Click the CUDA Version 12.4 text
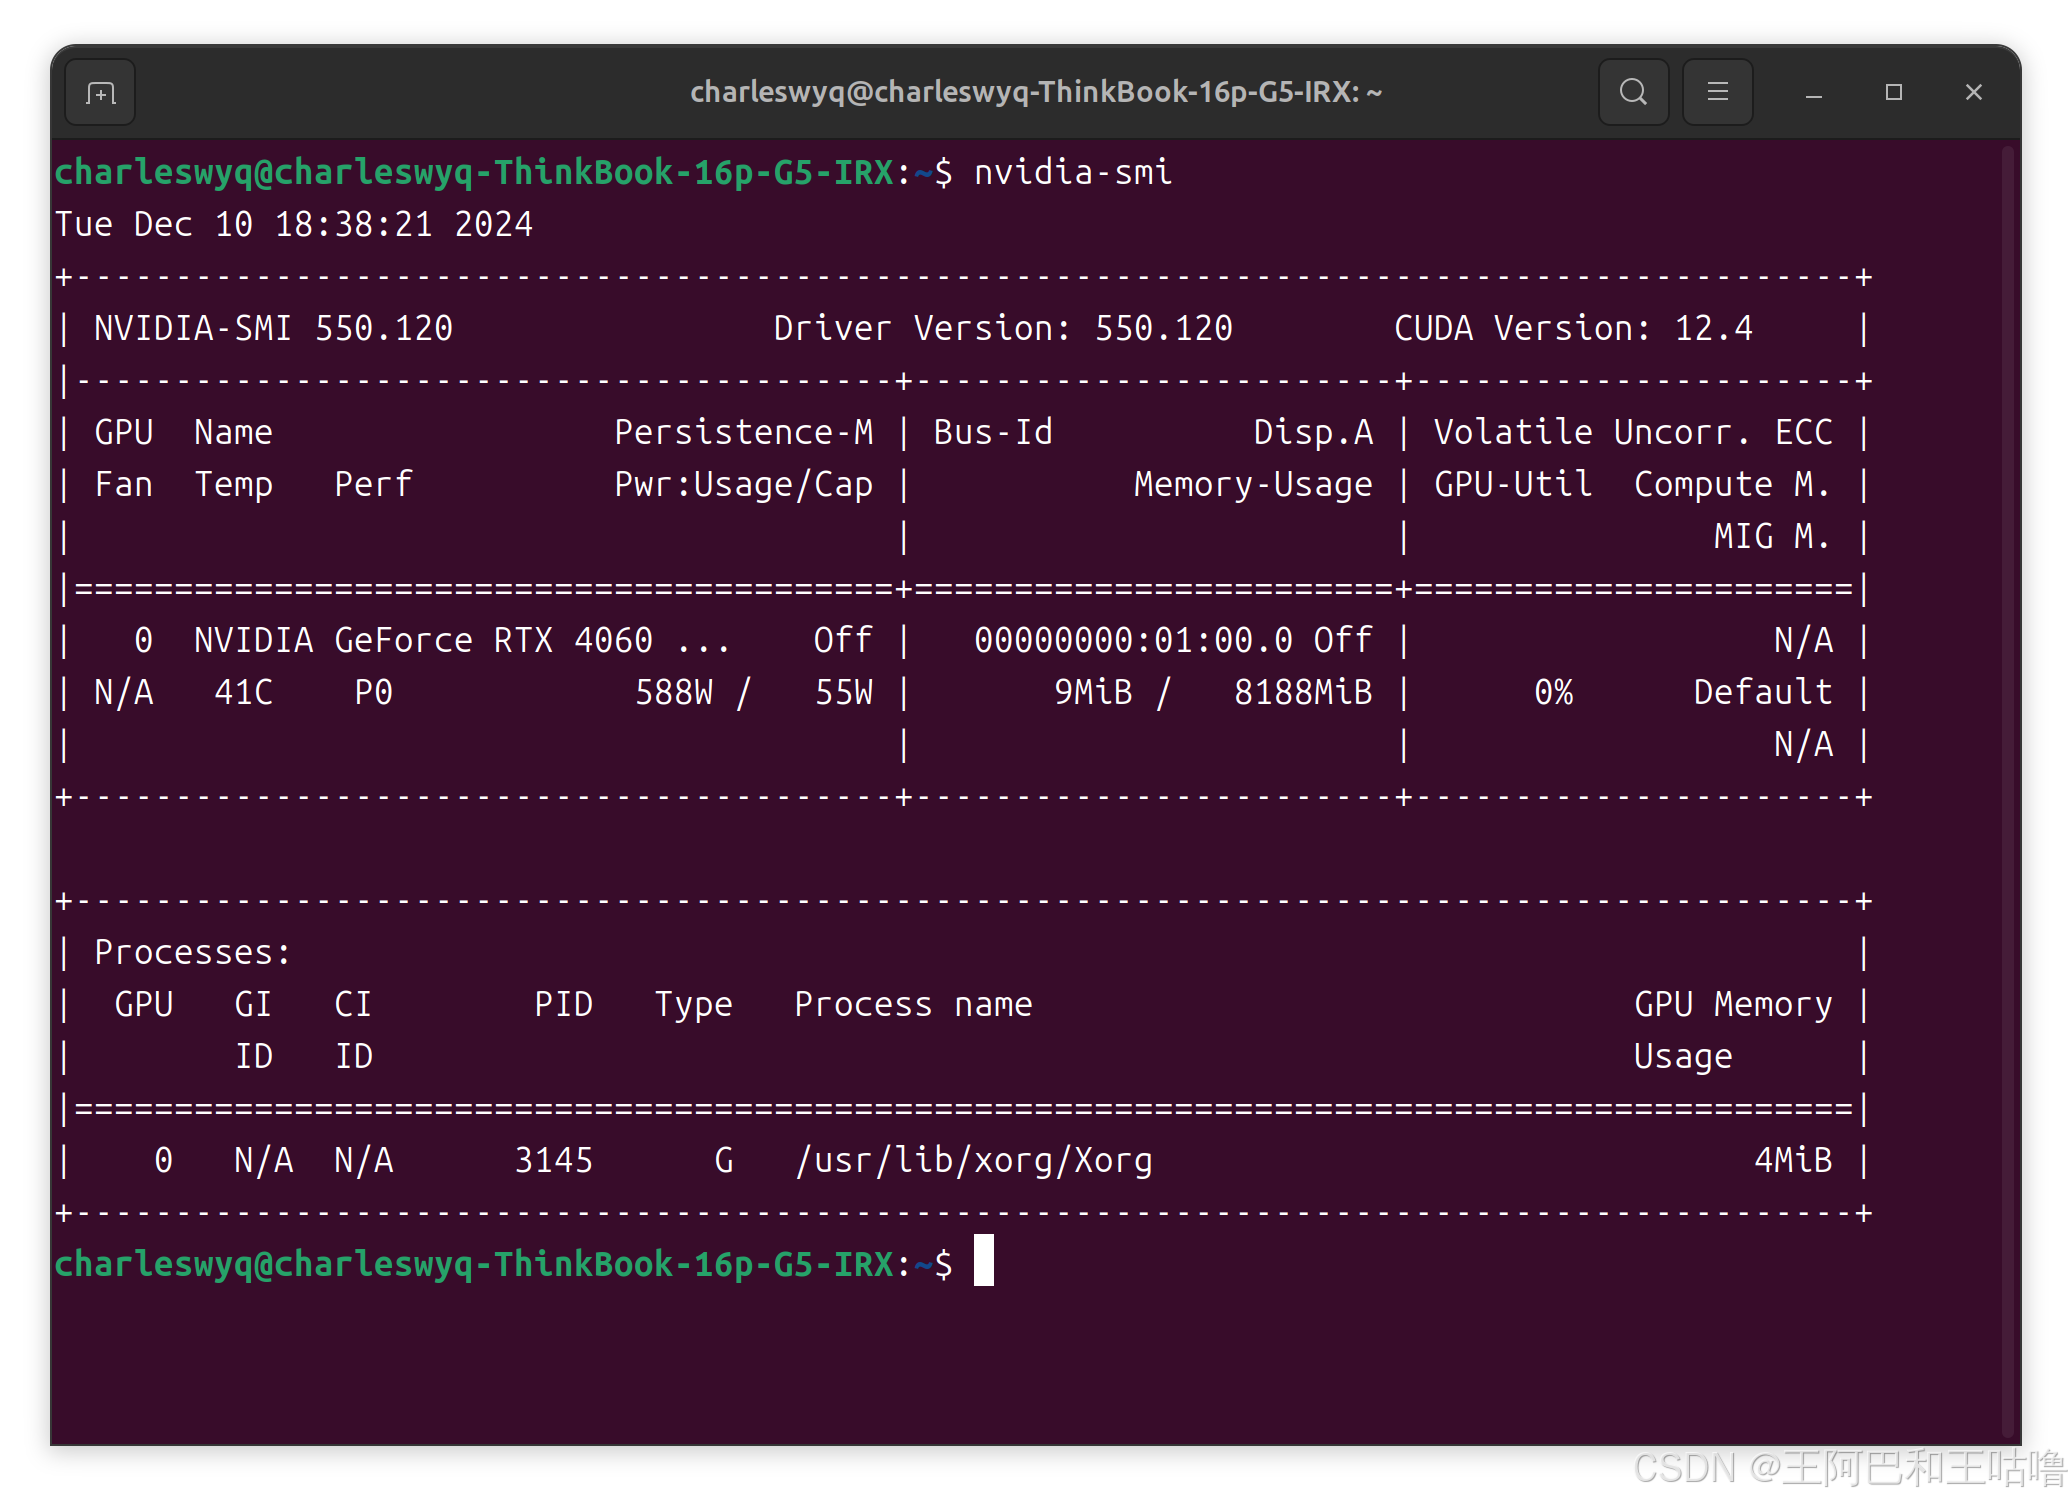2072x1502 pixels. 1572,328
